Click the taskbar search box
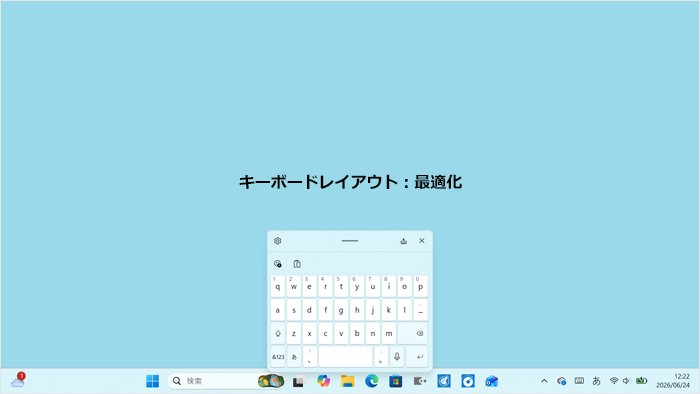 click(x=225, y=381)
